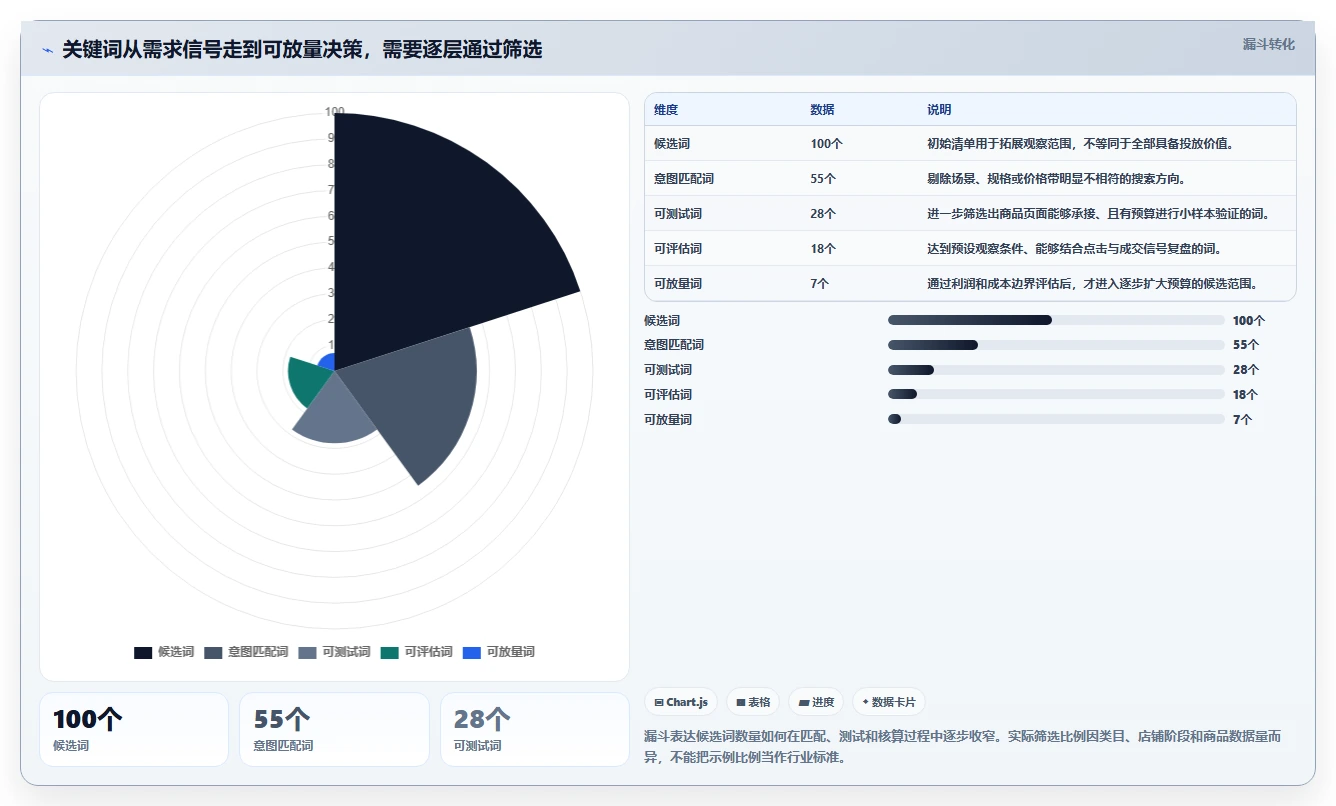Click the description starting 通过利润和成本边界评估
This screenshot has width=1336, height=806.
(x=1092, y=284)
